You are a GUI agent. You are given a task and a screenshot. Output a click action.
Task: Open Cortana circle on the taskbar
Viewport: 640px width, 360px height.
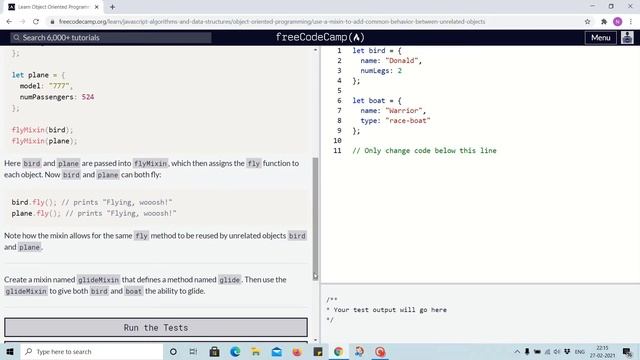[173, 351]
